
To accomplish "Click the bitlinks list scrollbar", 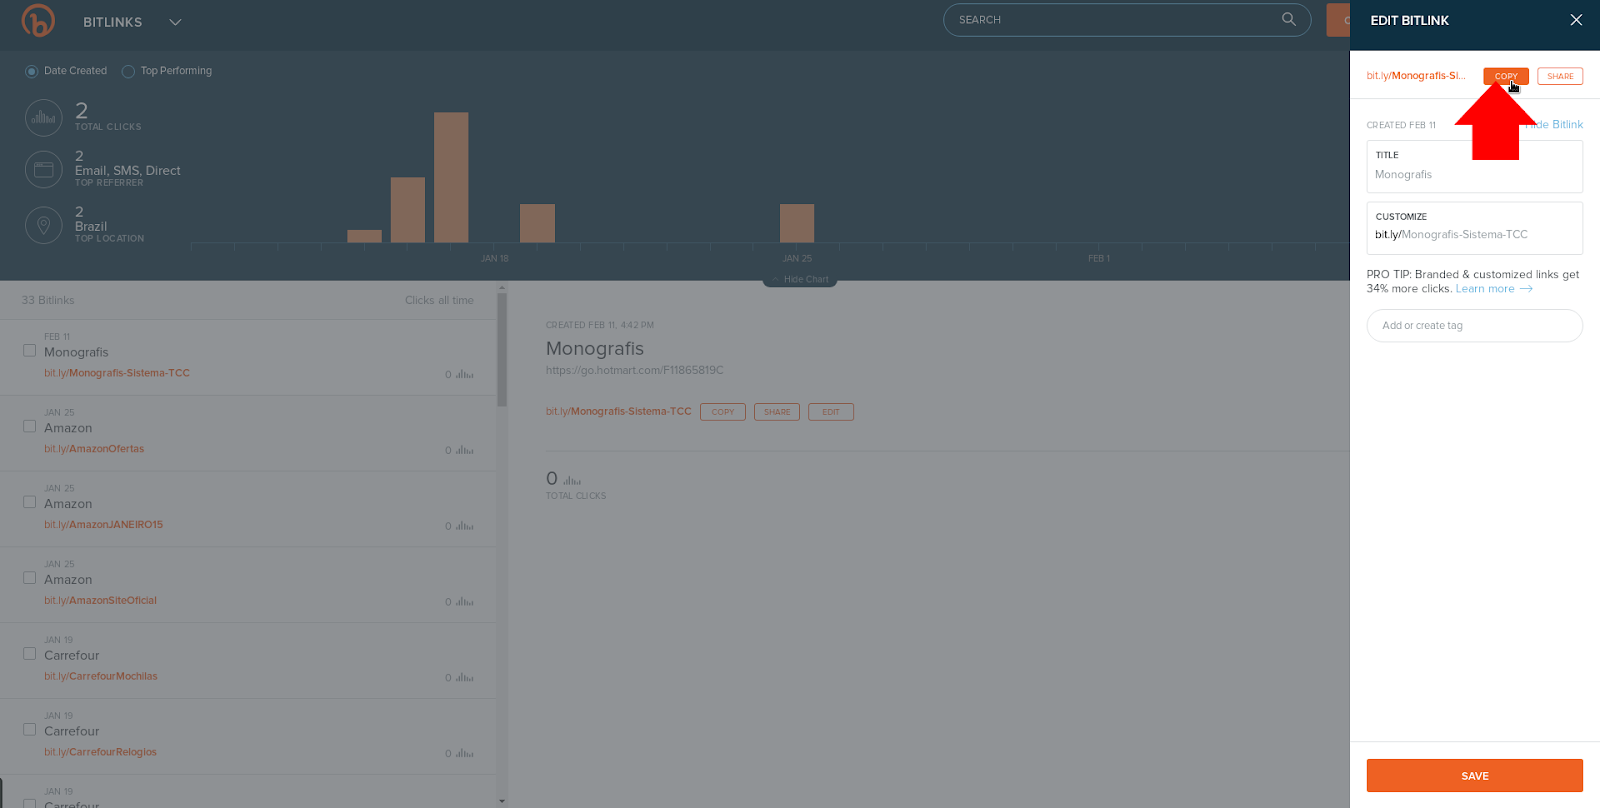I will [502, 350].
